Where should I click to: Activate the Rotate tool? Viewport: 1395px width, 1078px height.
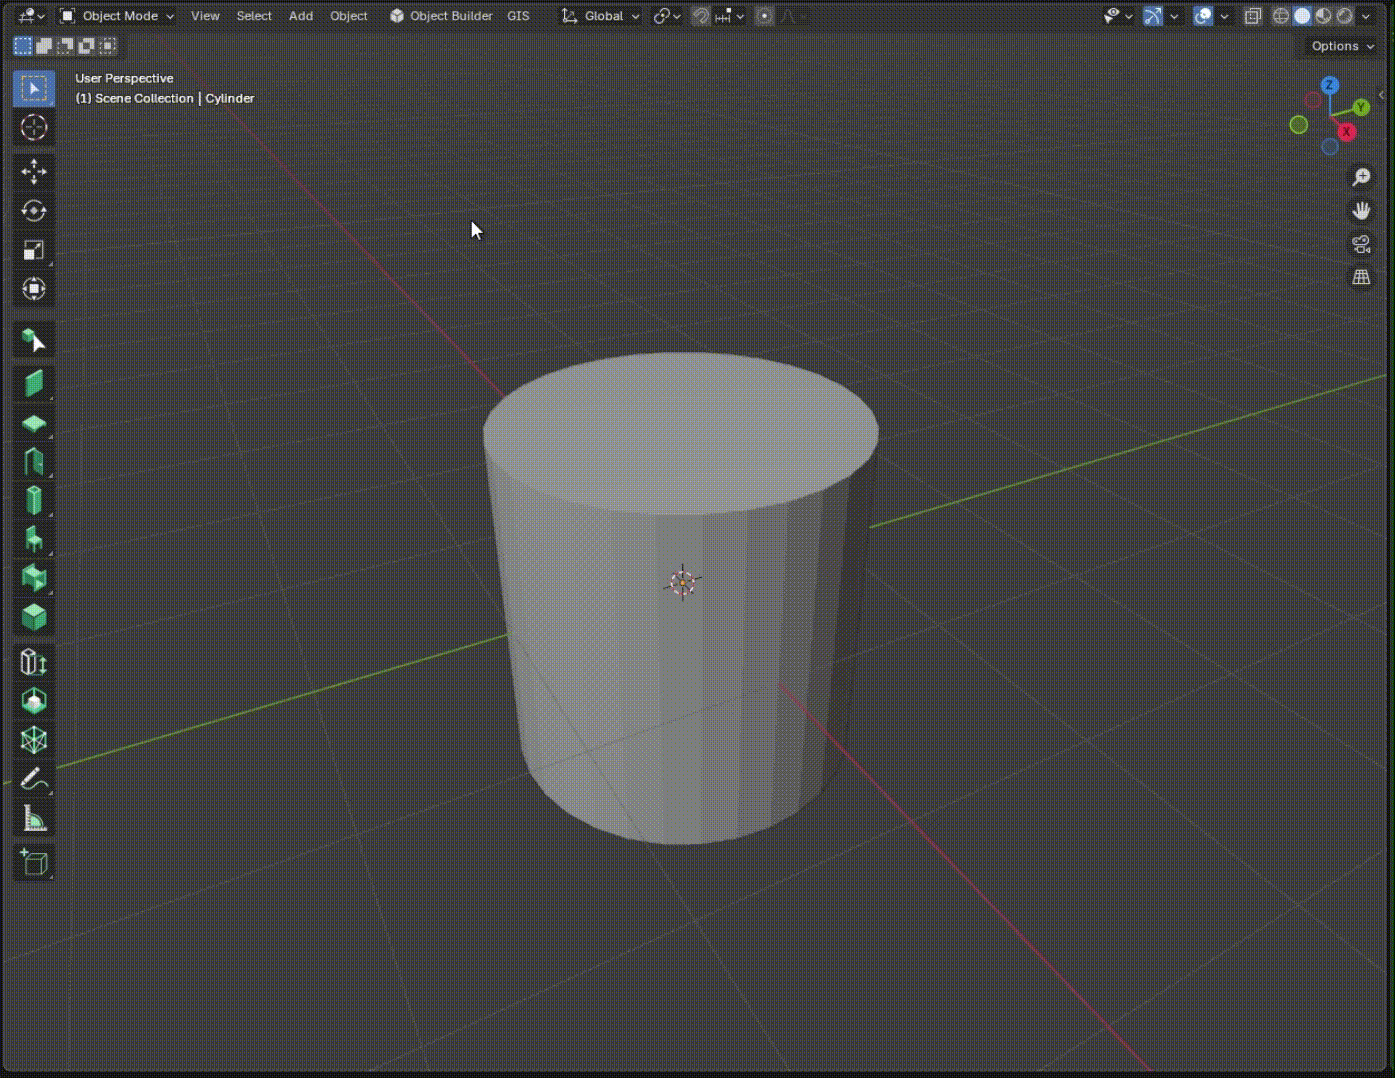(x=34, y=211)
